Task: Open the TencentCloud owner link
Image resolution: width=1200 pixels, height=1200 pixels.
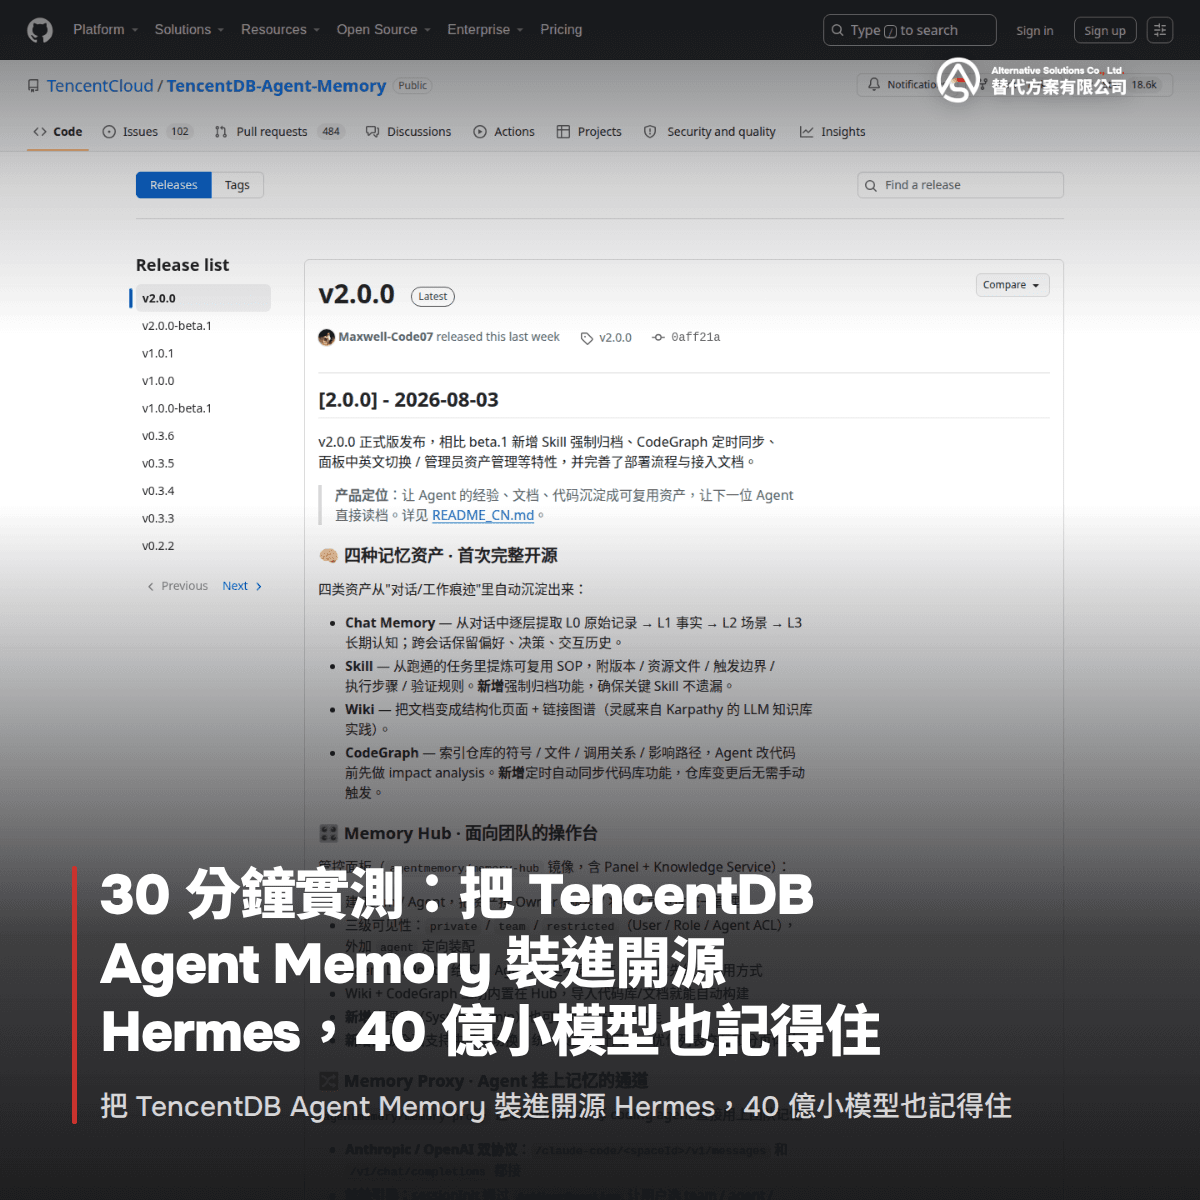Action: (100, 86)
